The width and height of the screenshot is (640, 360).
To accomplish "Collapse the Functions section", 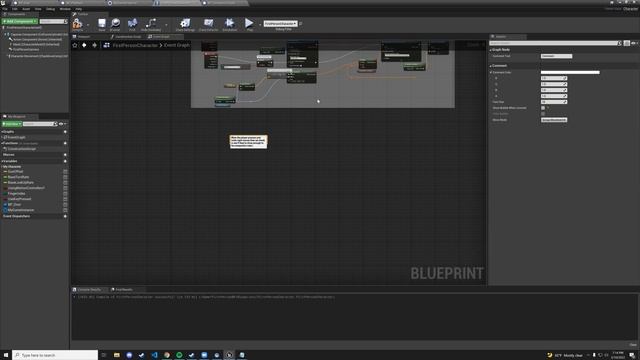I will coord(2,143).
